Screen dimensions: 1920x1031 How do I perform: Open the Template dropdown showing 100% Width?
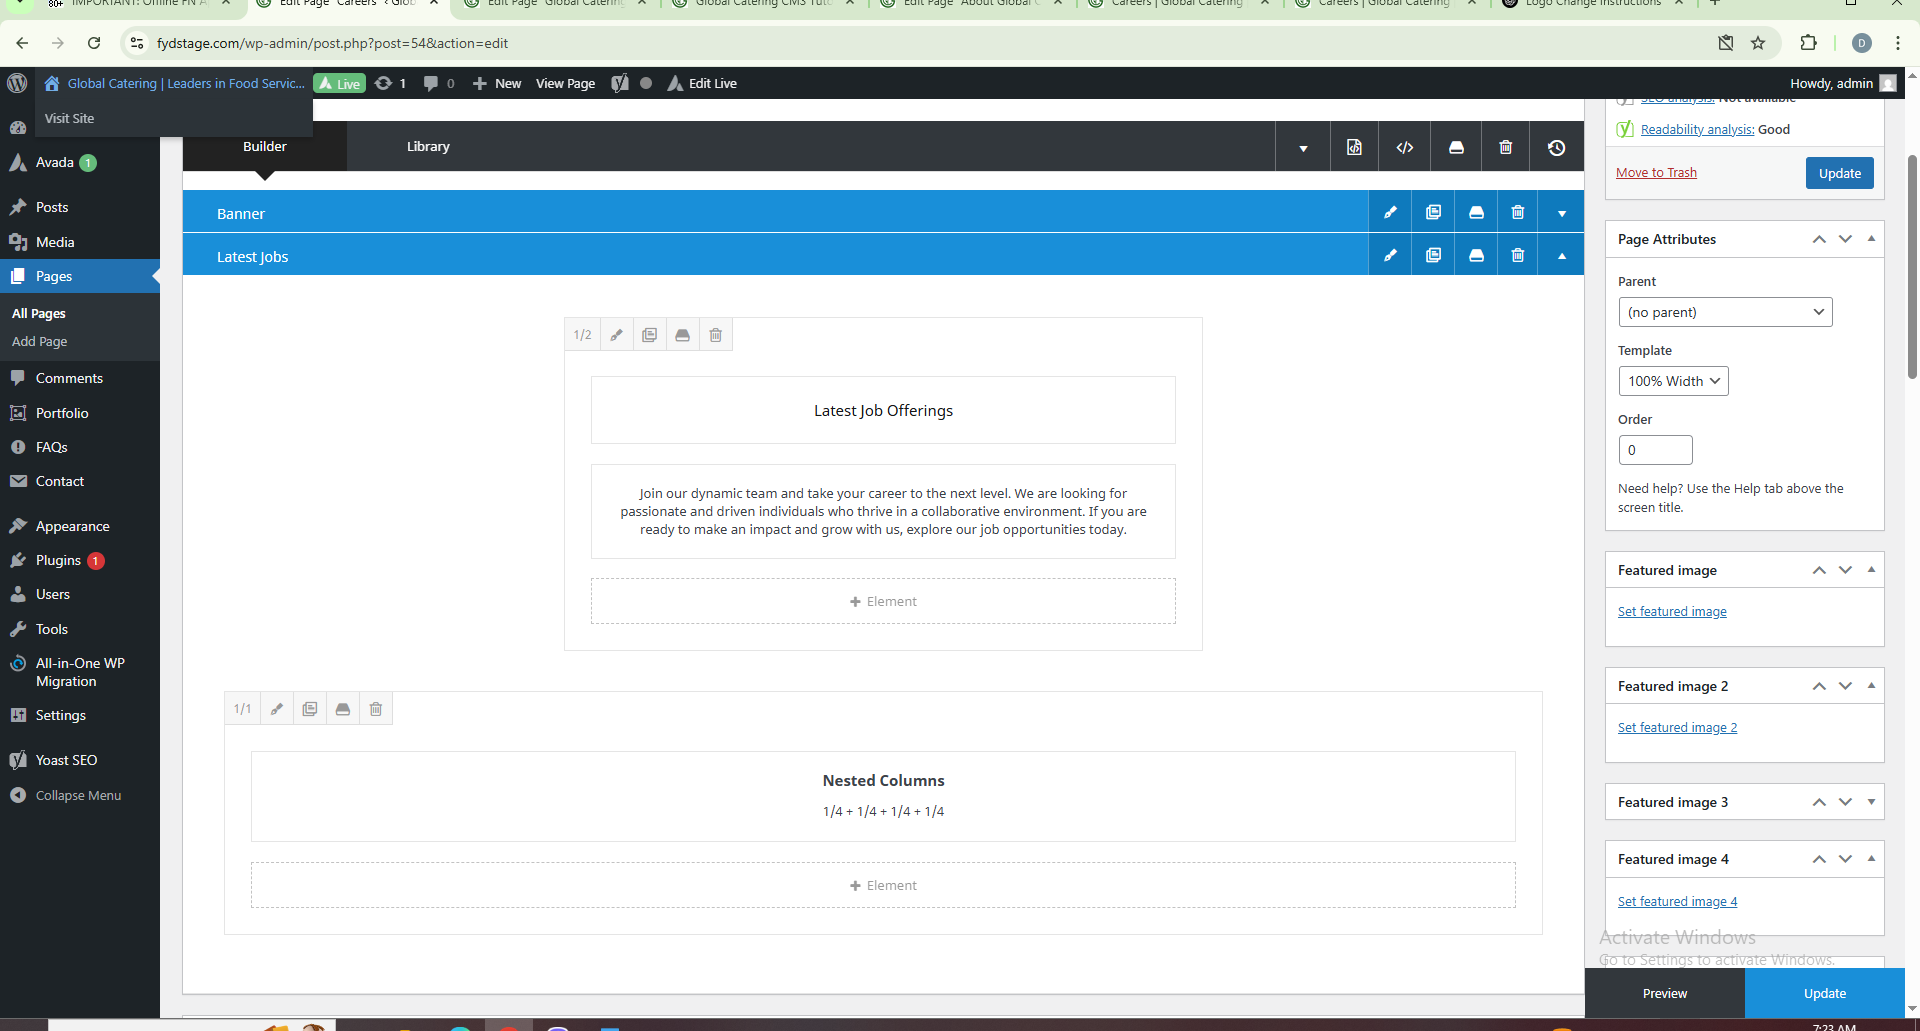(1673, 381)
